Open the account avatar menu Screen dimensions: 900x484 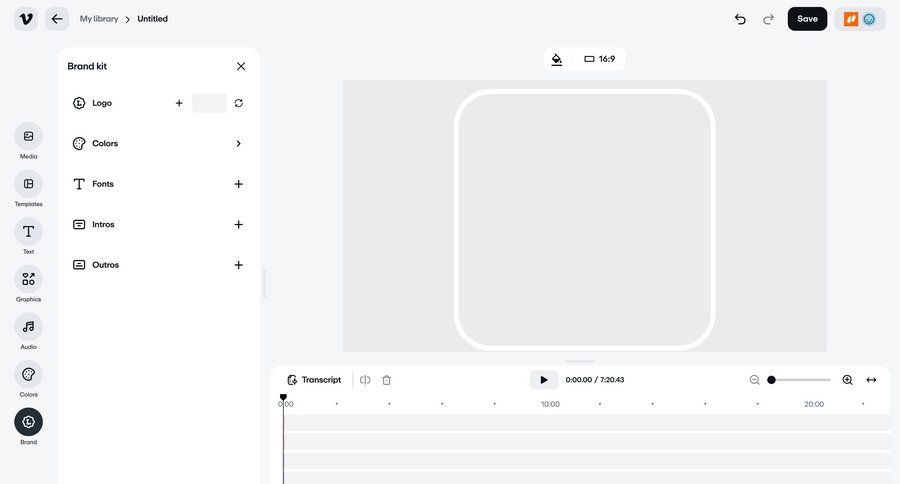click(860, 19)
